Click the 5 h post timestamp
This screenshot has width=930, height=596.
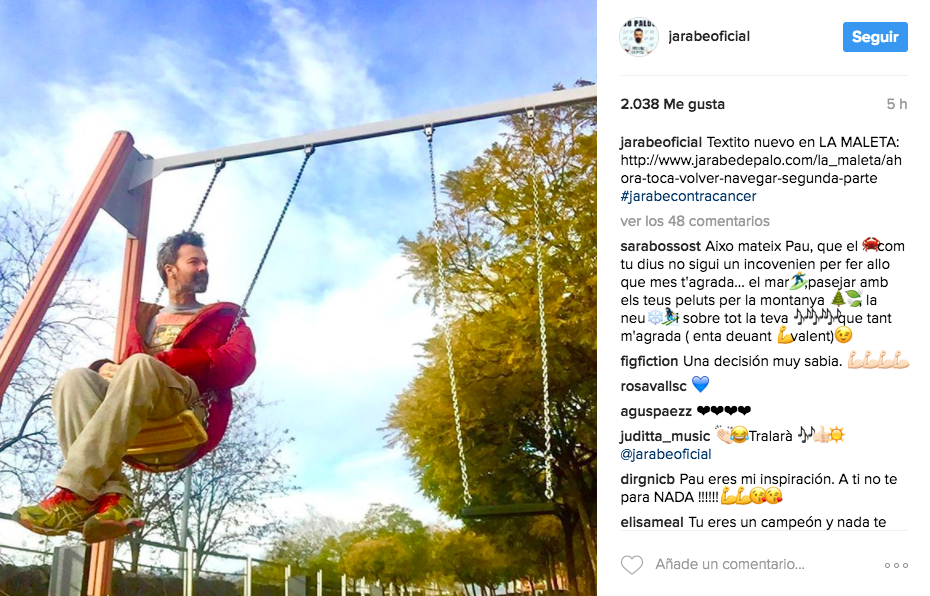(x=897, y=104)
